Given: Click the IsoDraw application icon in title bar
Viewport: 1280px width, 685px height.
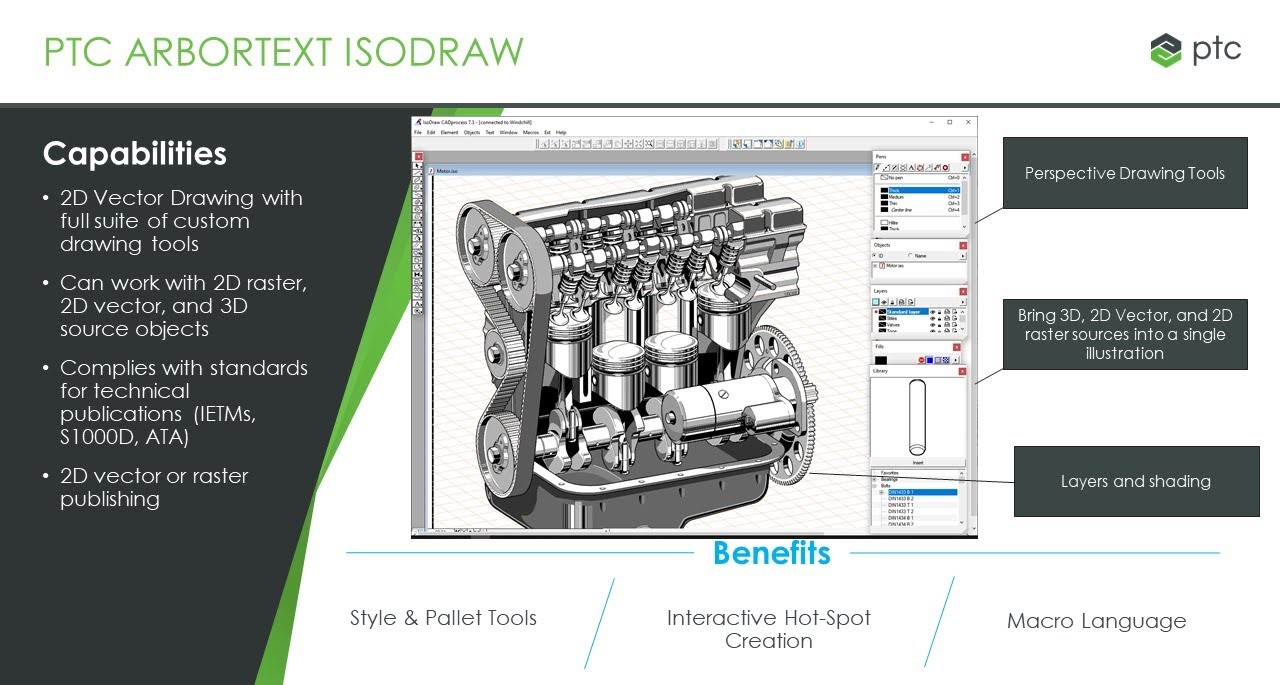Looking at the screenshot, I should coord(418,122).
